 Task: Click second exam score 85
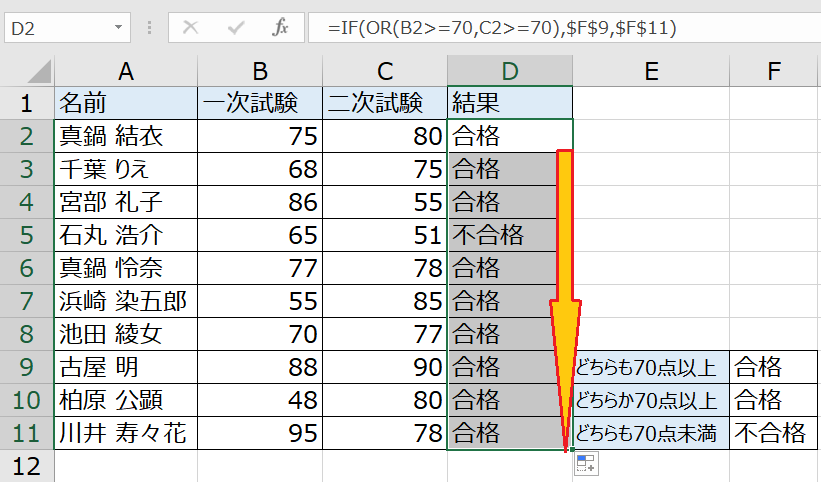coord(385,301)
